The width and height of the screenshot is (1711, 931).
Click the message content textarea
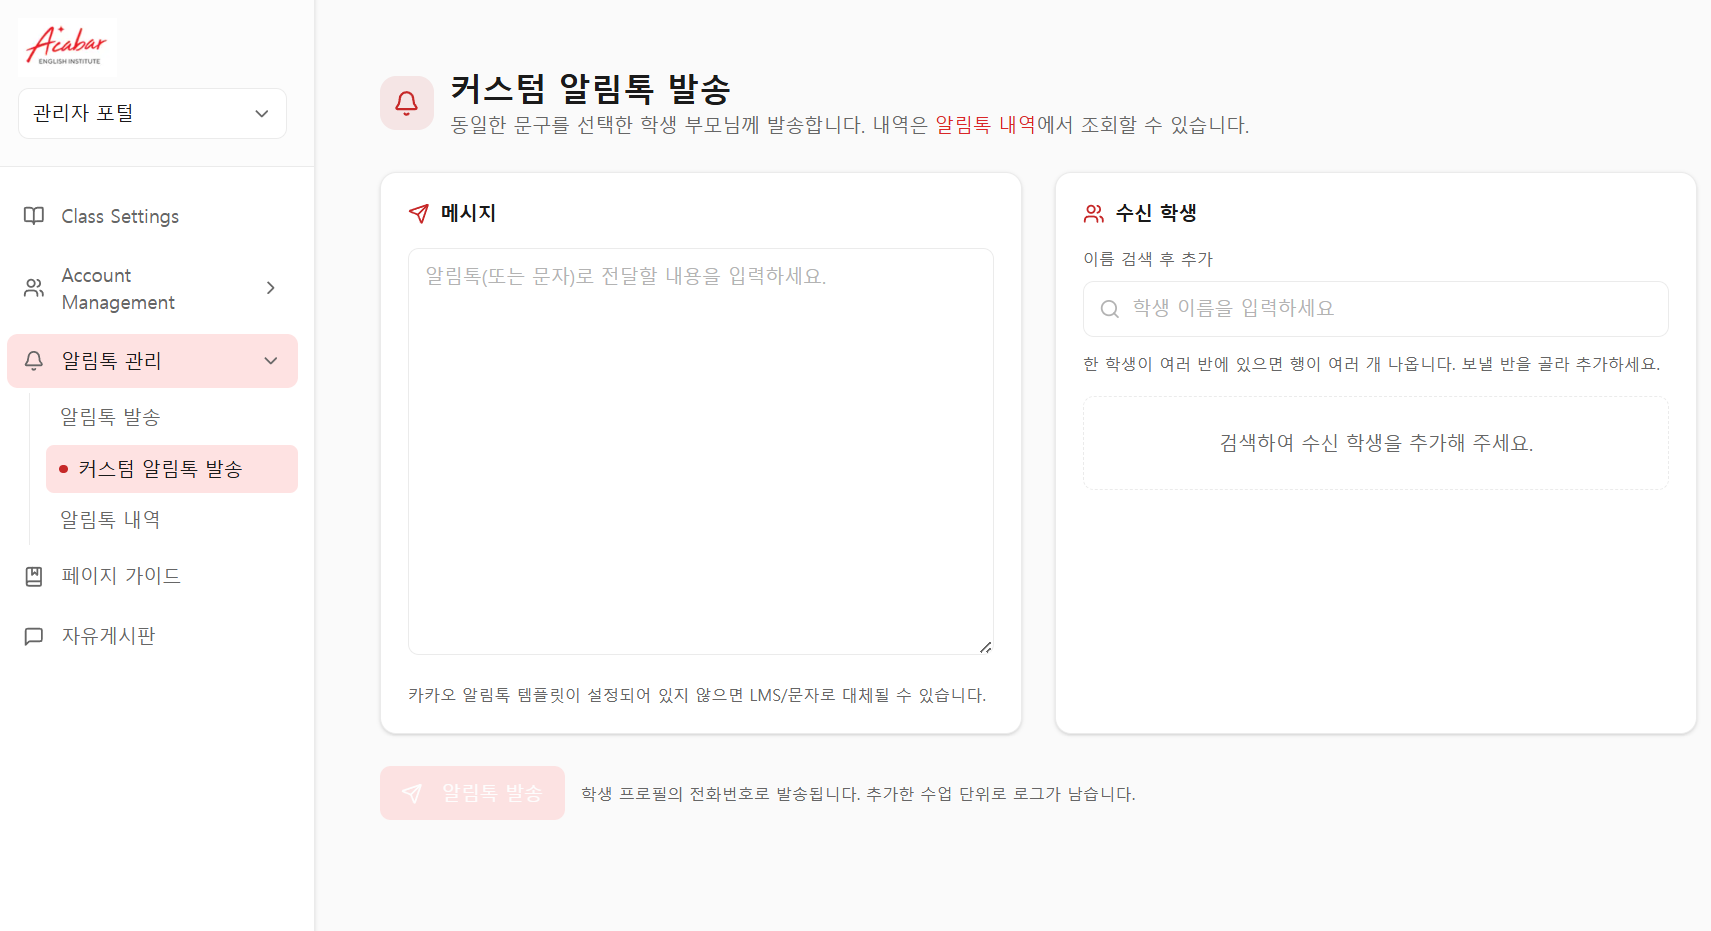click(x=700, y=450)
